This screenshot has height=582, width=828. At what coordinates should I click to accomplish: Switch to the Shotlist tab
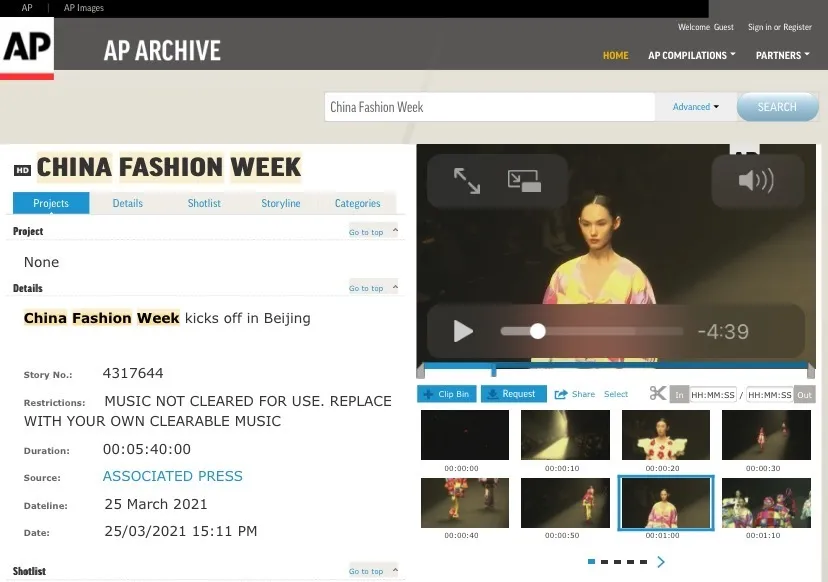coord(204,203)
